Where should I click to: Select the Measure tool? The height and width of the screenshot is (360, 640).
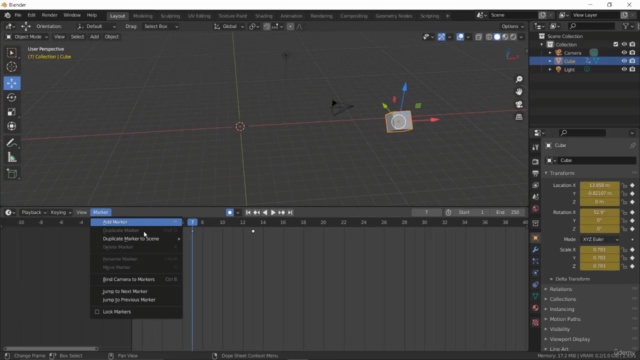pyautogui.click(x=11, y=158)
